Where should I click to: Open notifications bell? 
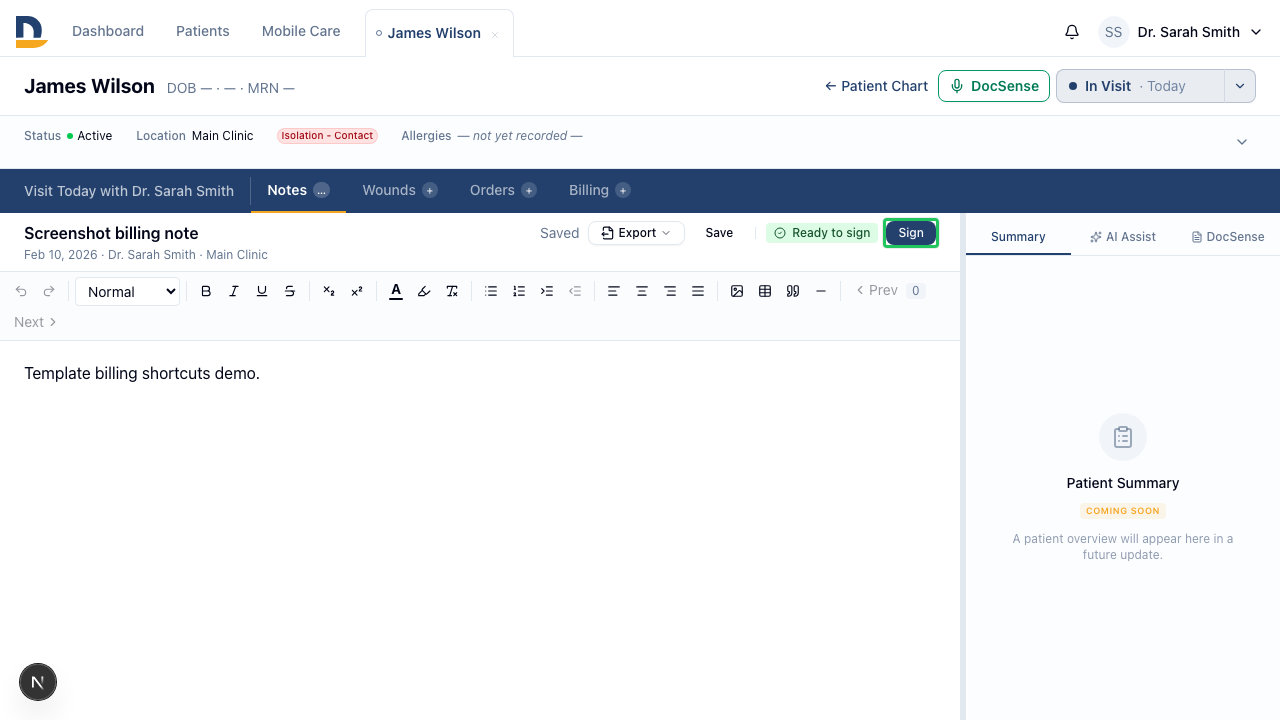(1072, 32)
